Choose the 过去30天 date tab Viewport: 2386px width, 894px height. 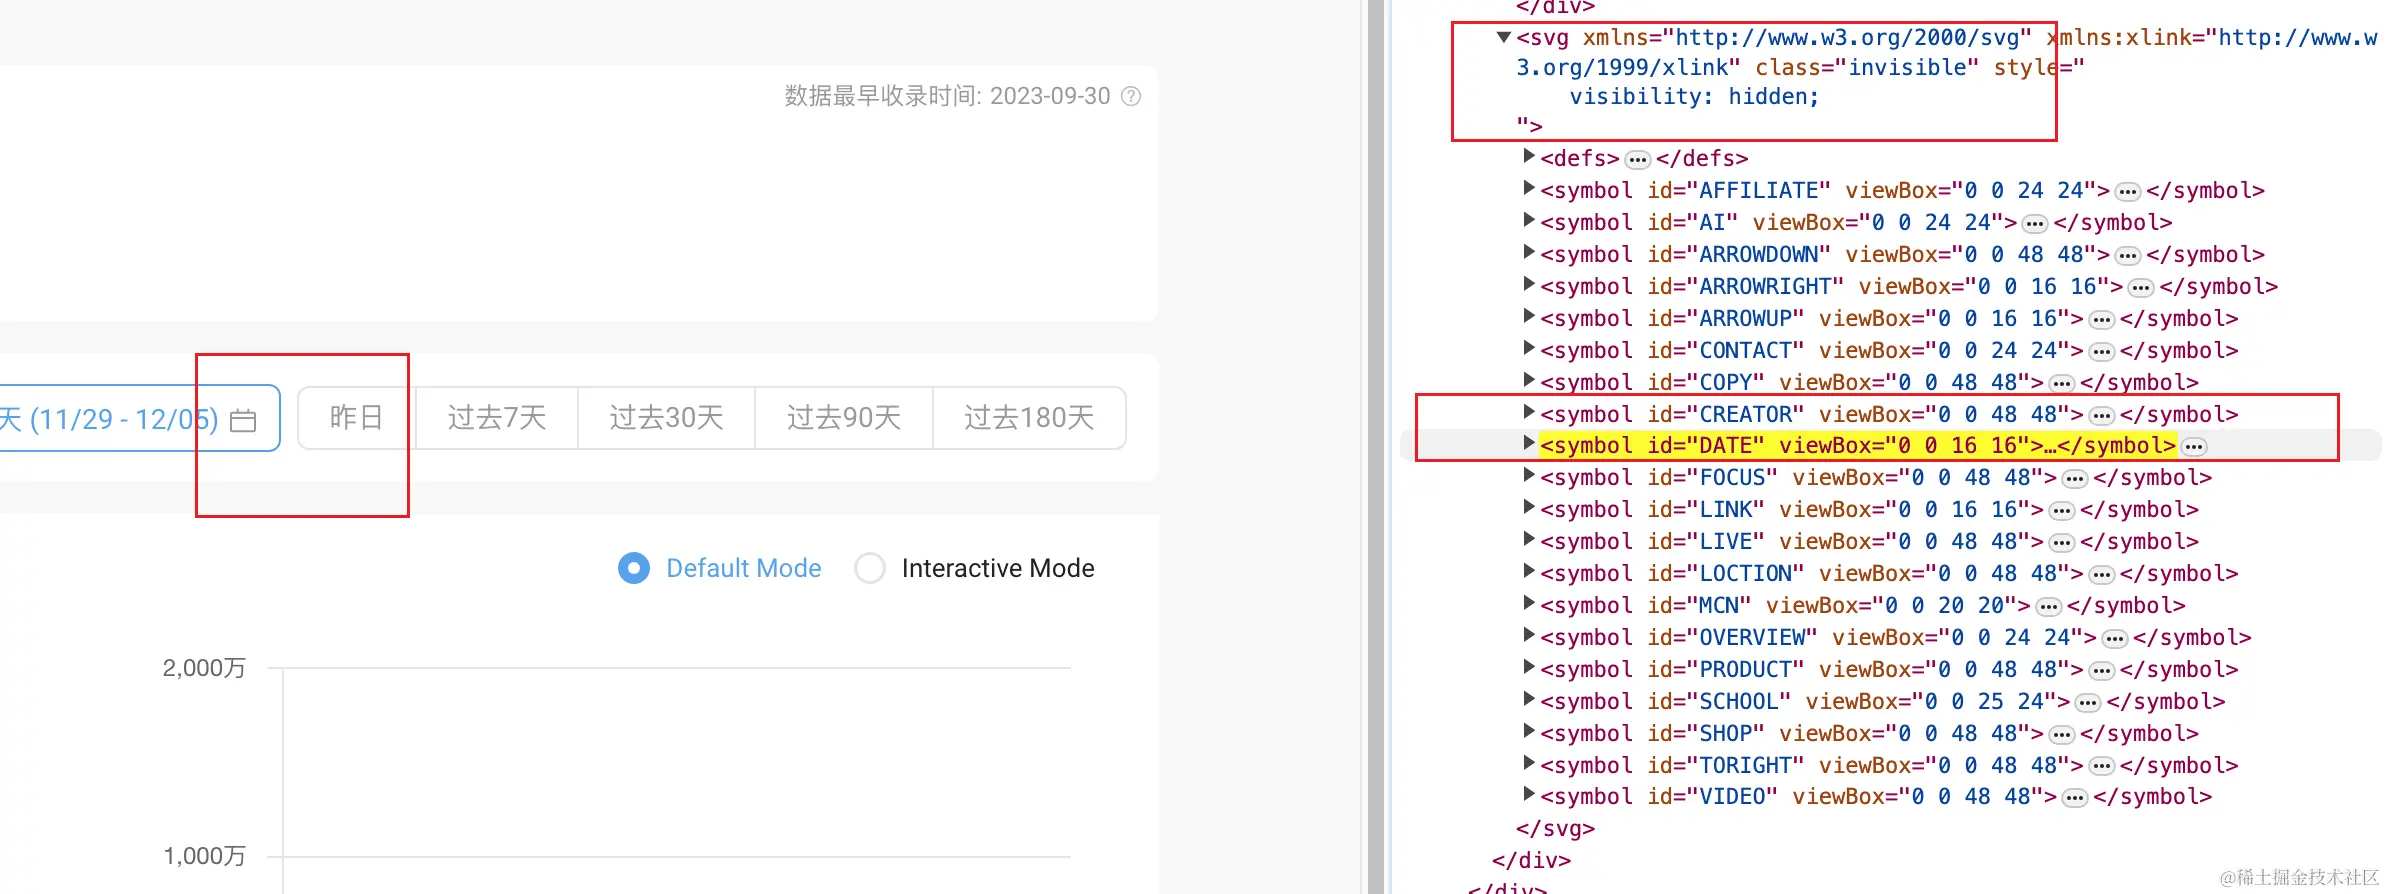(x=667, y=418)
